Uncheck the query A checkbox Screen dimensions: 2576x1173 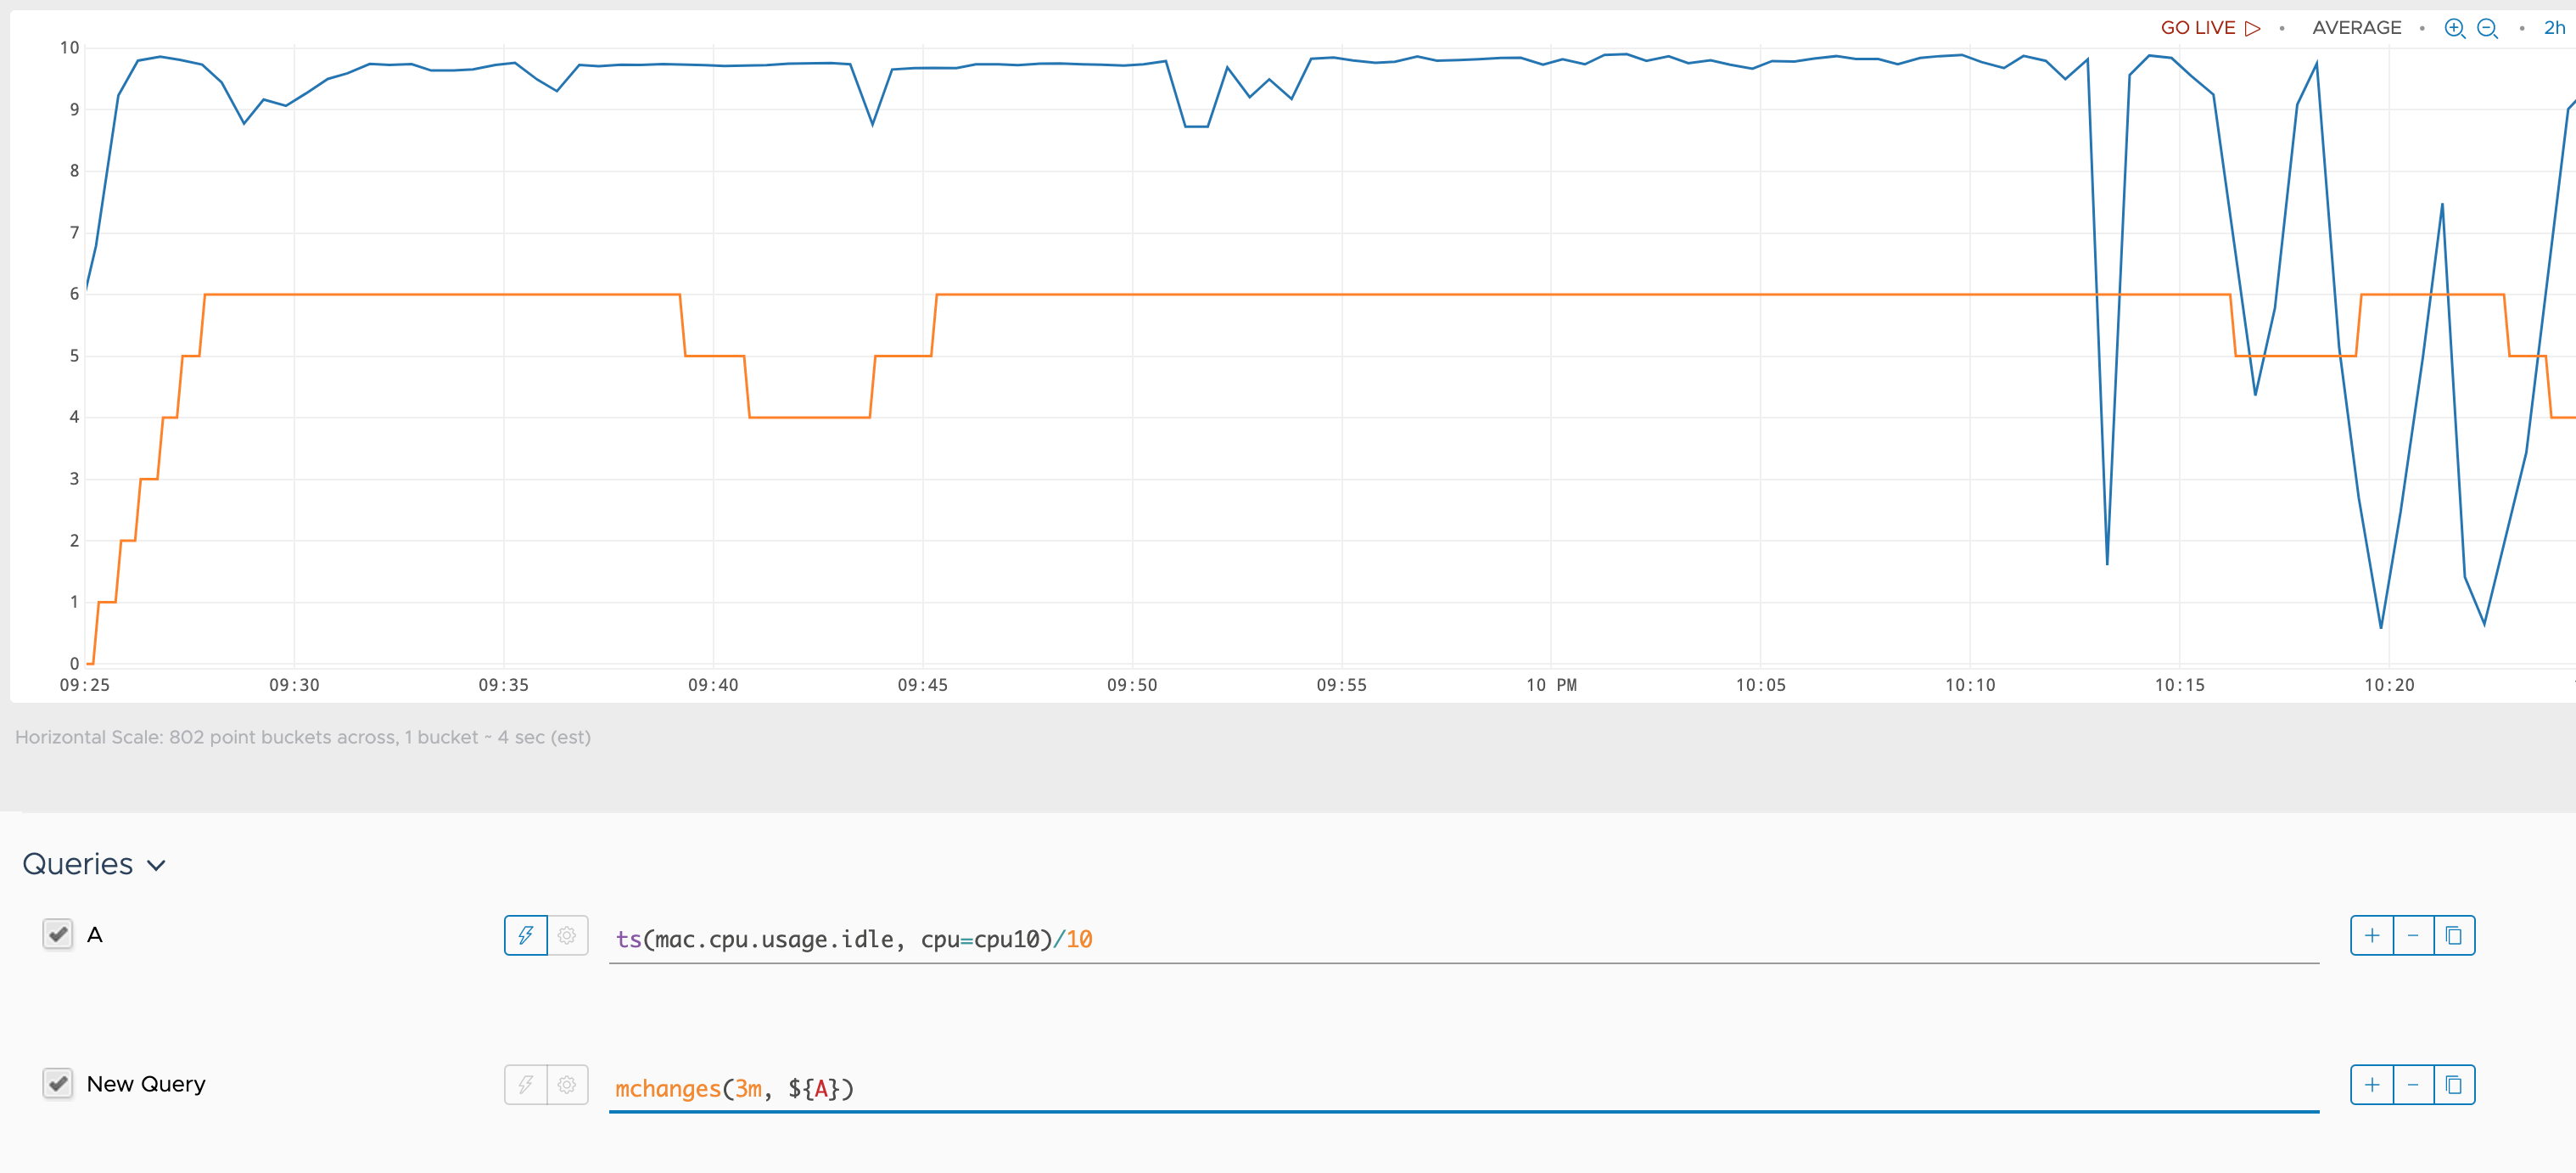pyautogui.click(x=58, y=934)
